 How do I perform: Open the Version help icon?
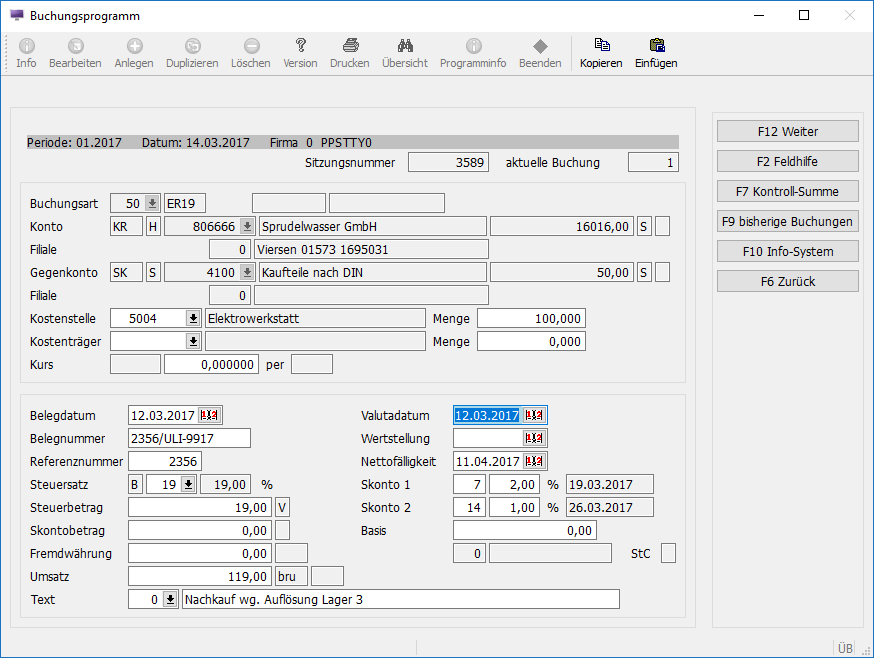coord(300,46)
